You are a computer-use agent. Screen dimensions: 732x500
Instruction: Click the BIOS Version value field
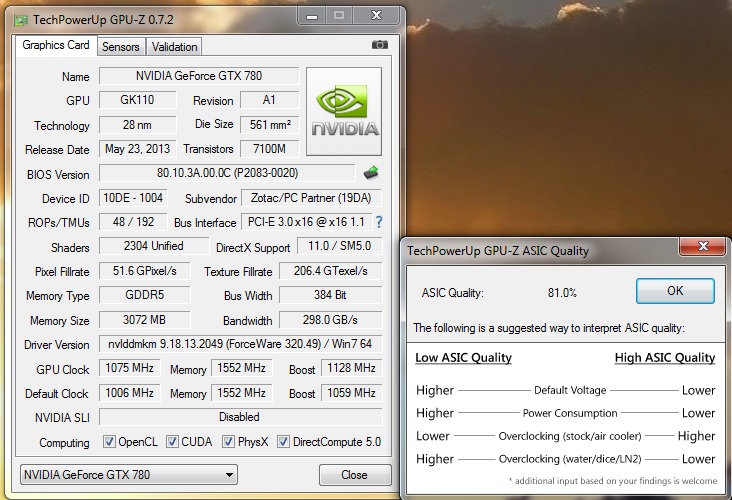point(227,173)
